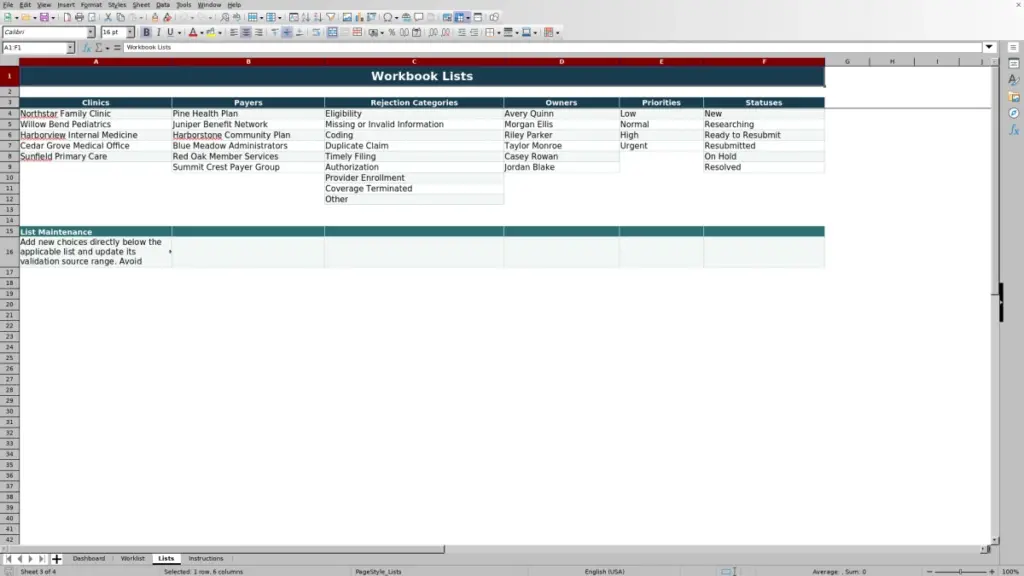Insert a chart via toolbar icon
This screenshot has width=1024, height=576.
(x=359, y=18)
